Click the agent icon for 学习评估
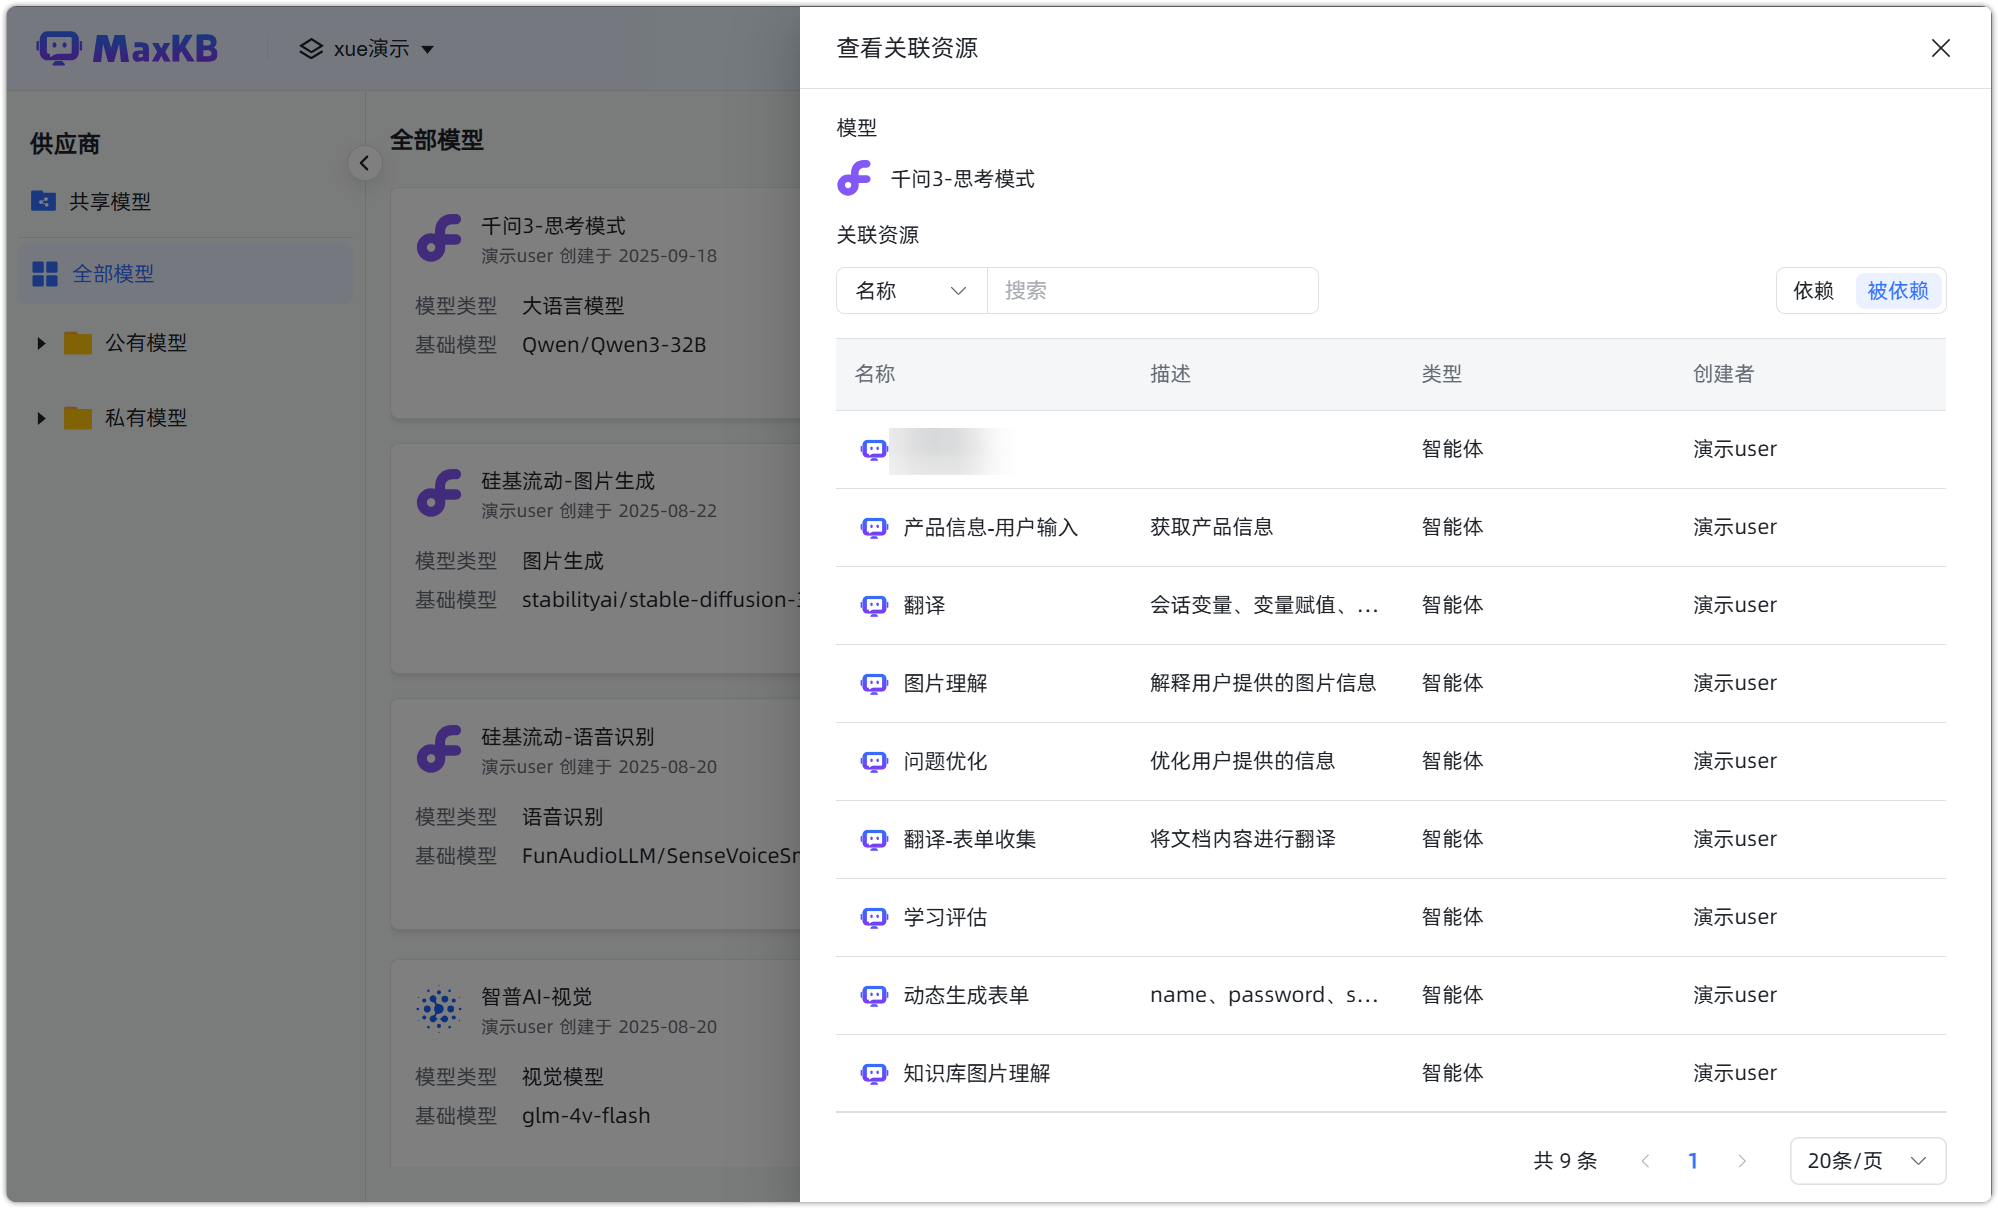The width and height of the screenshot is (1998, 1208). (x=874, y=917)
